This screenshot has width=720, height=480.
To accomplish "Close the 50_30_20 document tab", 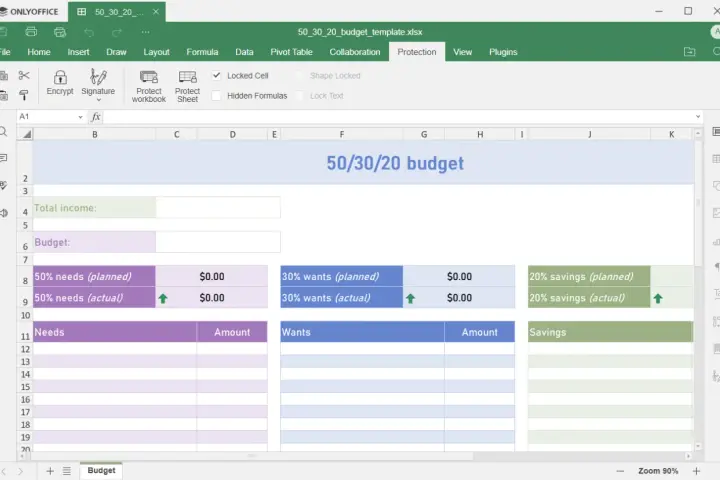I will [156, 11].
